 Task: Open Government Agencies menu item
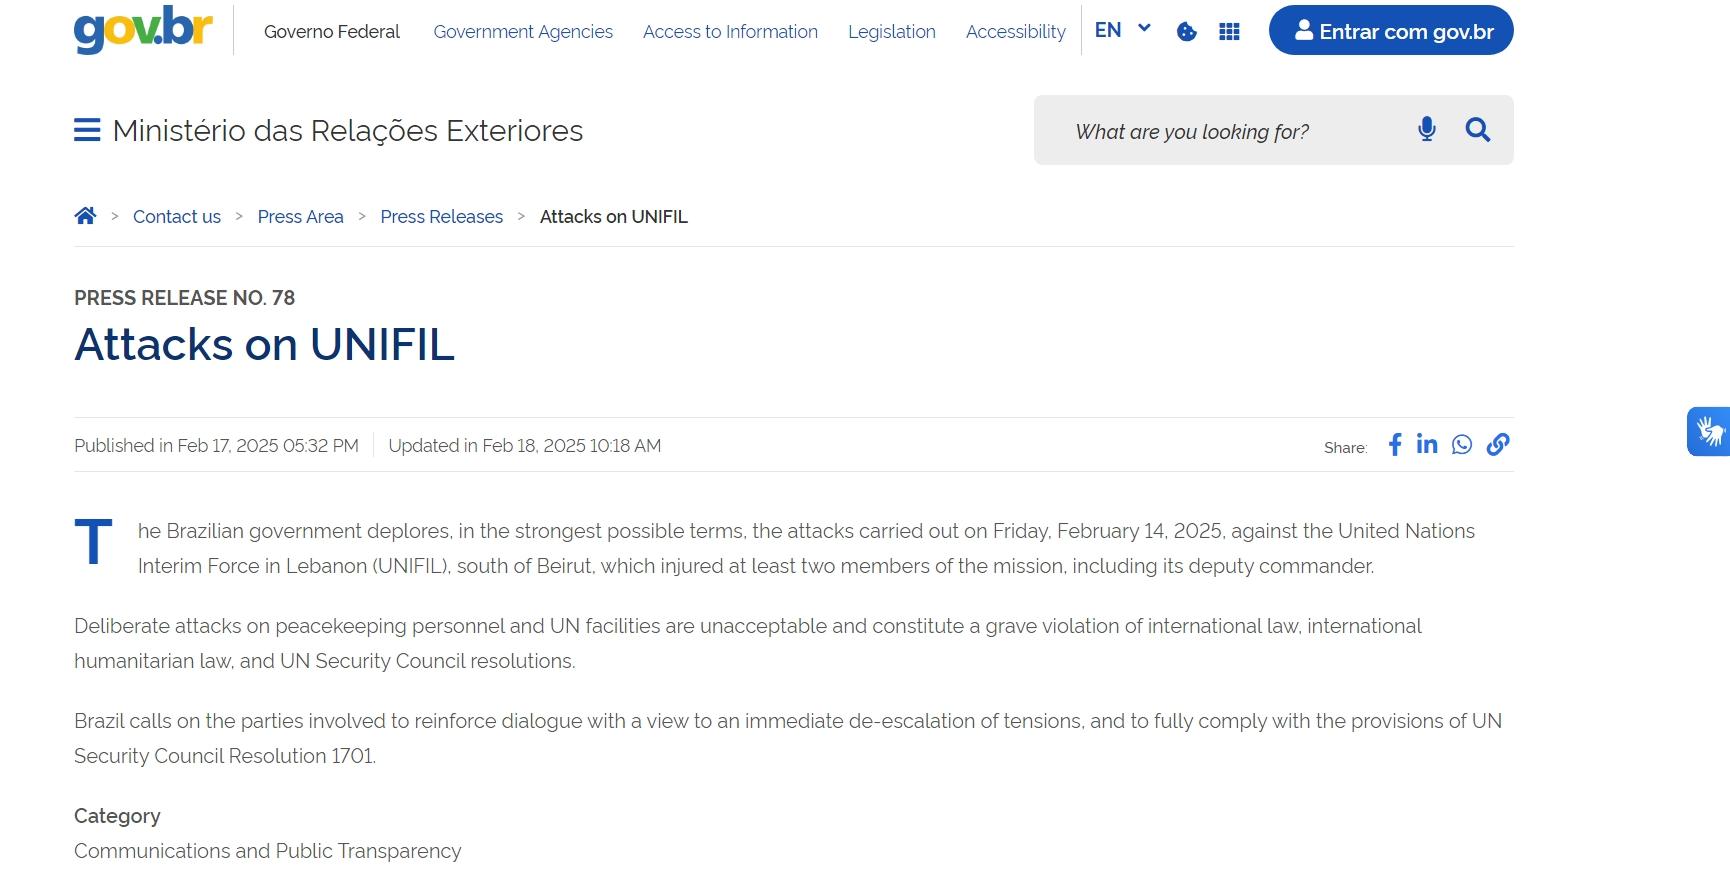(x=523, y=32)
